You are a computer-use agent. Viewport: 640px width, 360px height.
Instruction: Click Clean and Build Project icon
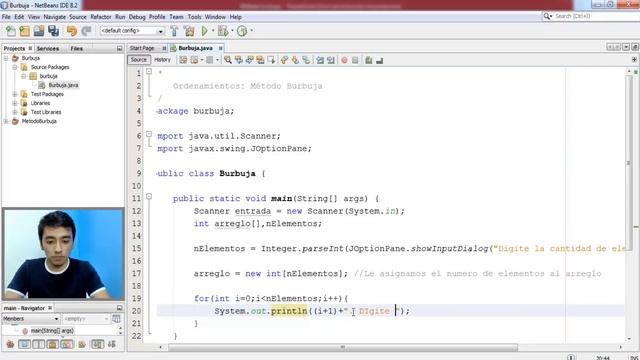tap(189, 31)
